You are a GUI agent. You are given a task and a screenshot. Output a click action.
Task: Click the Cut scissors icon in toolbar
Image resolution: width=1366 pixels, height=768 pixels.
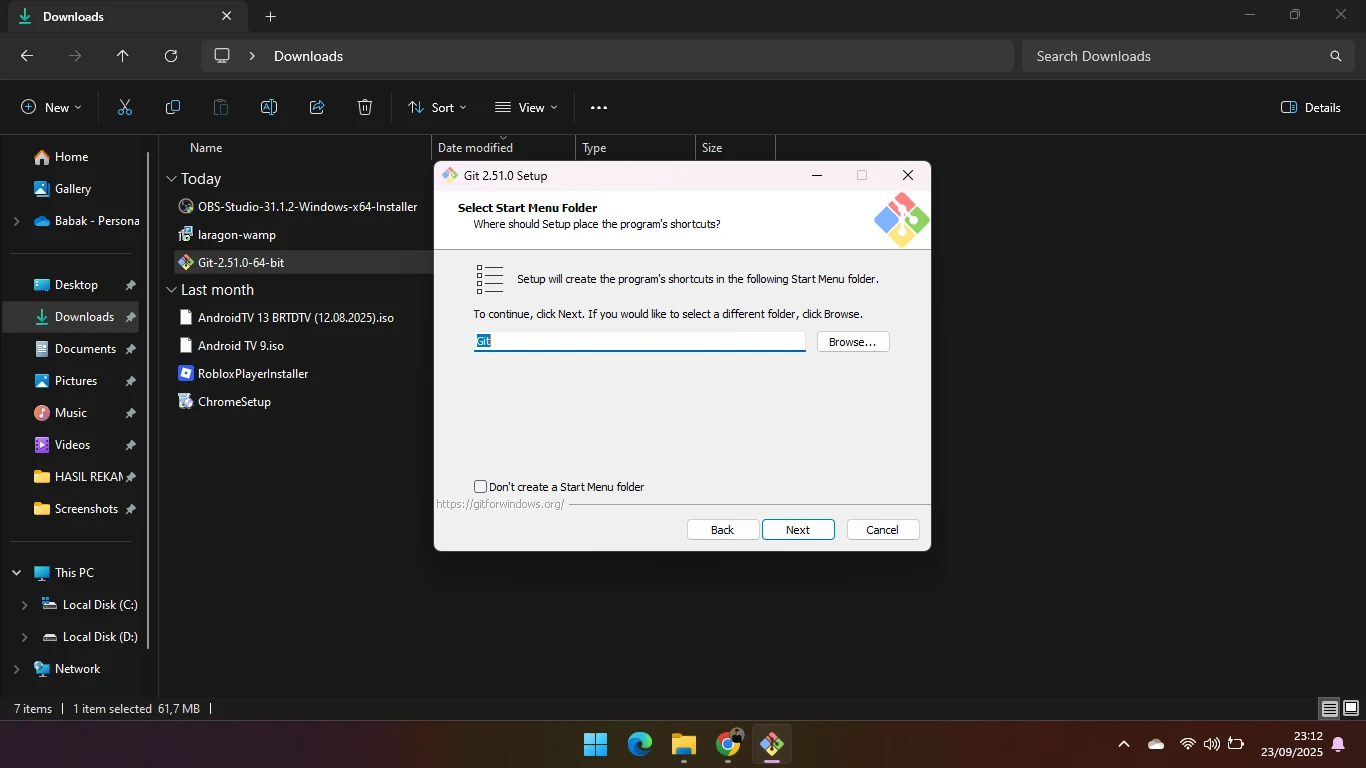tap(125, 108)
